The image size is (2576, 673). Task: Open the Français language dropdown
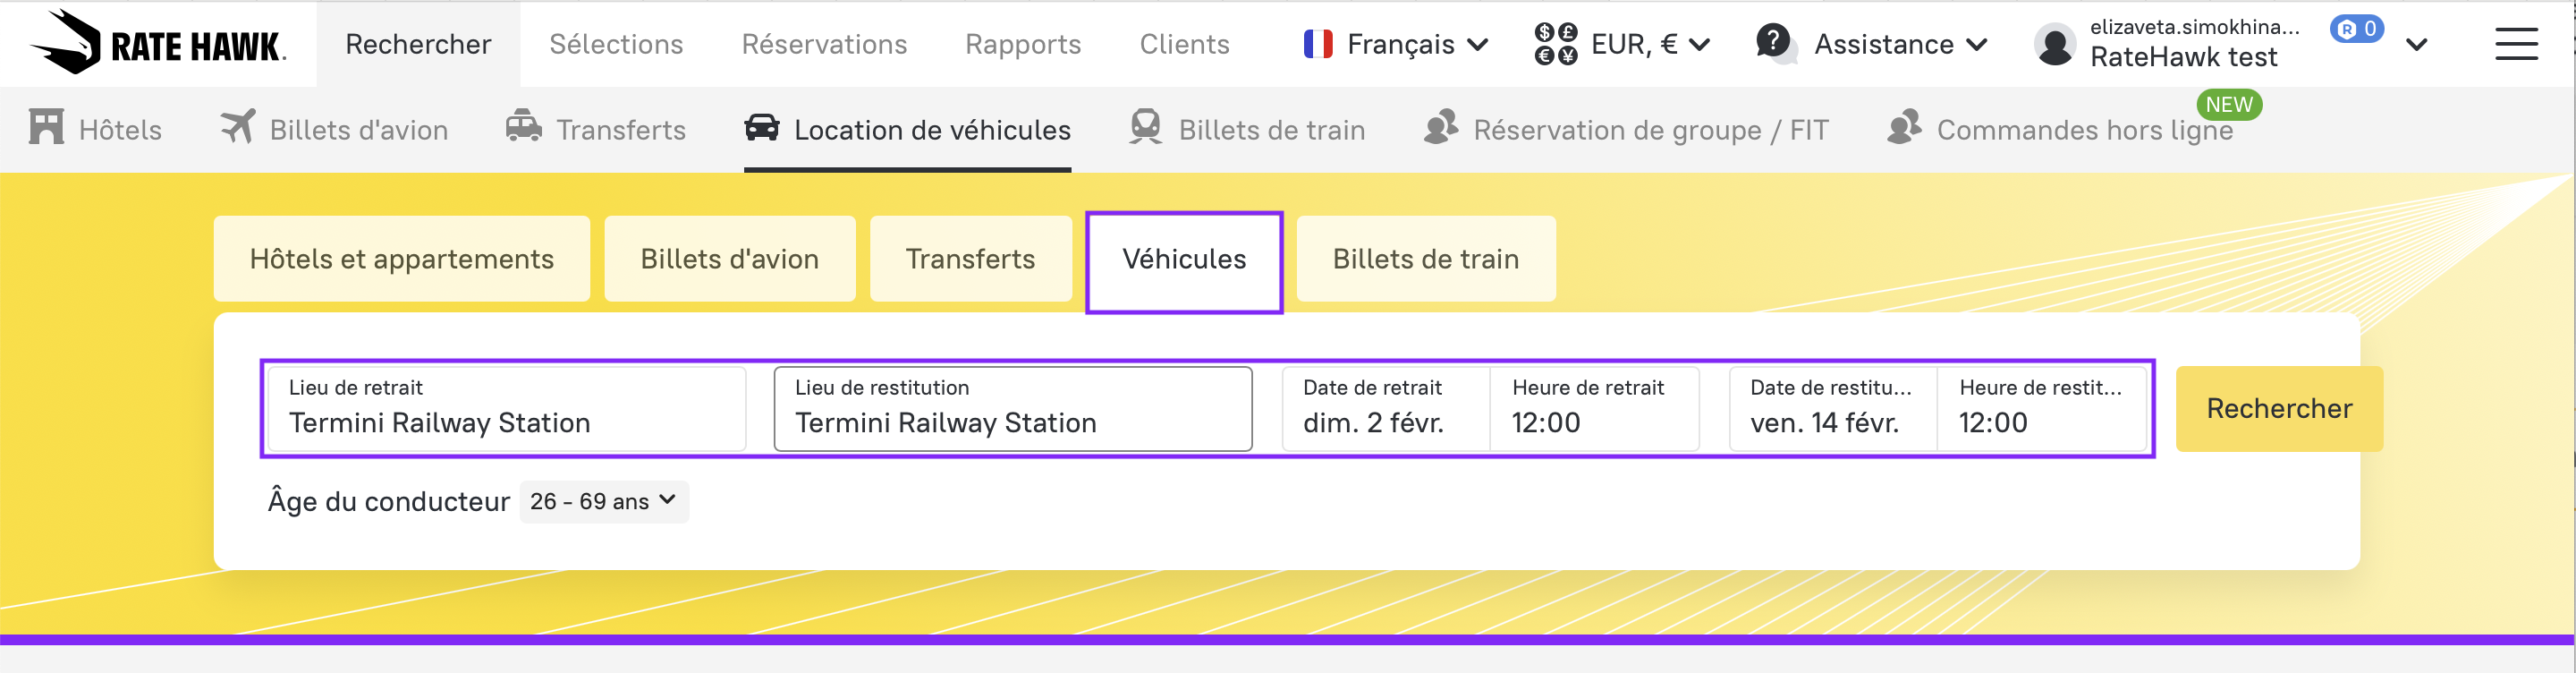(1396, 44)
